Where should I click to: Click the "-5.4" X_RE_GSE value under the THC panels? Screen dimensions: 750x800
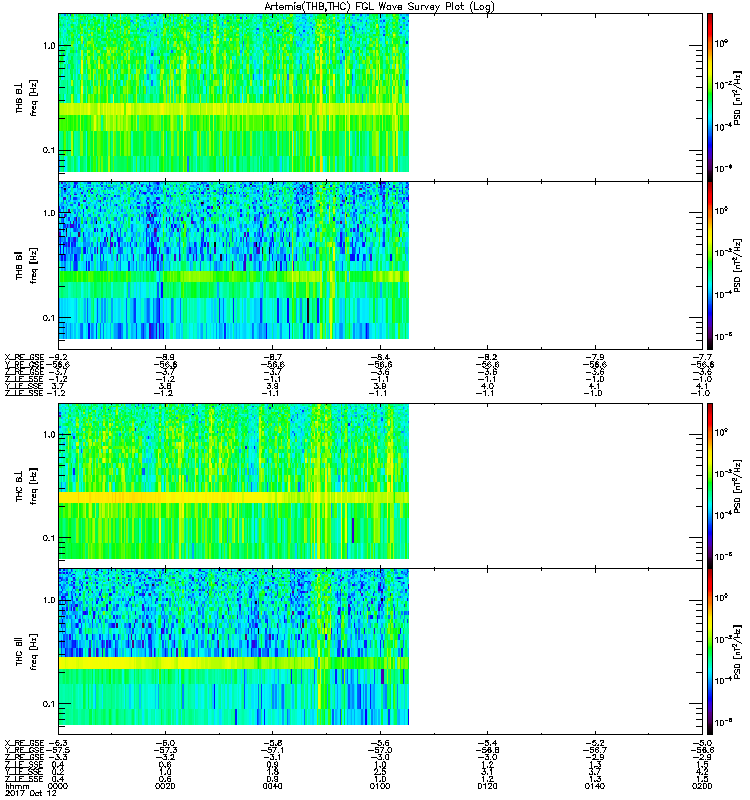(x=487, y=743)
